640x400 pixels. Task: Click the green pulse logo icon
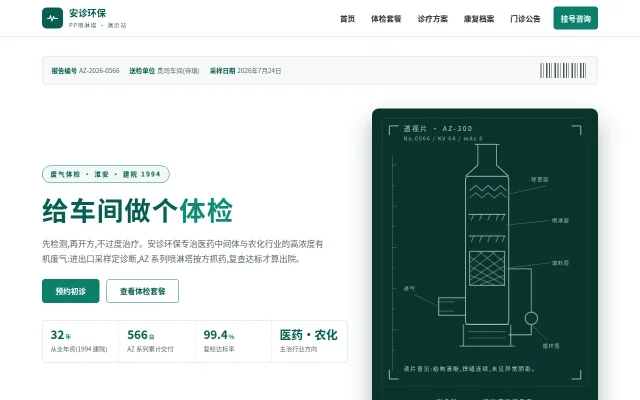52,18
